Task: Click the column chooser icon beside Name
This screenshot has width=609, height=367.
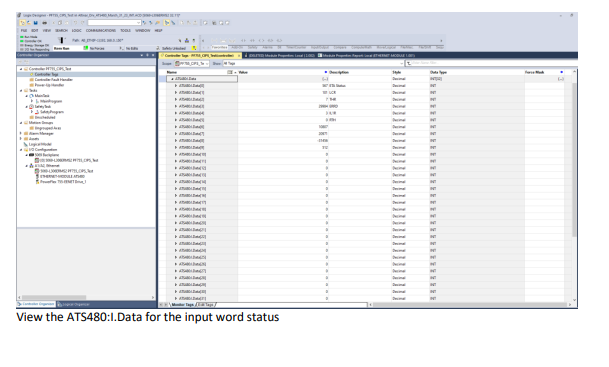Action: [230, 72]
